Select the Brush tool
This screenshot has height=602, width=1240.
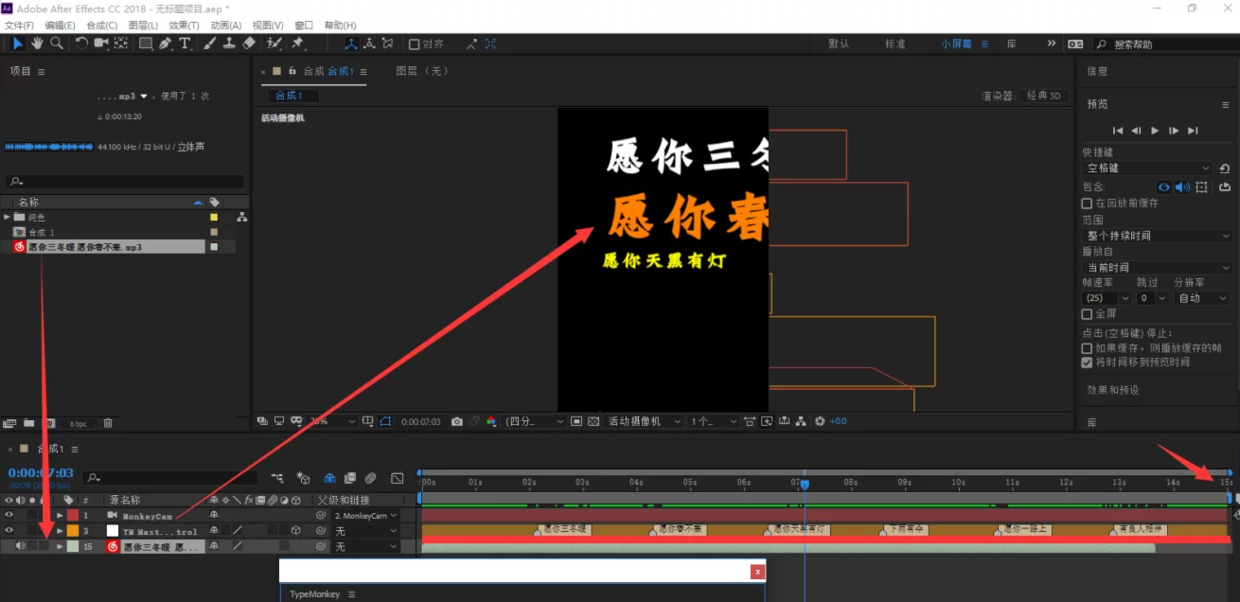pyautogui.click(x=210, y=44)
